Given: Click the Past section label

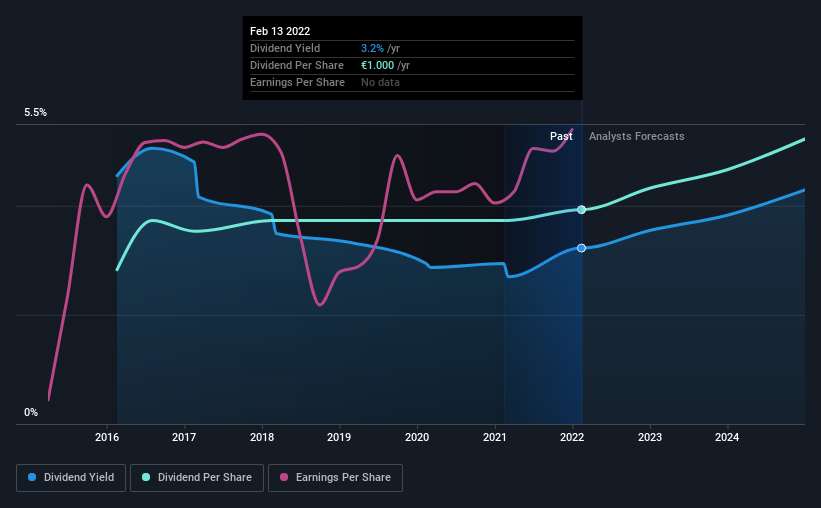Looking at the screenshot, I should point(561,136).
